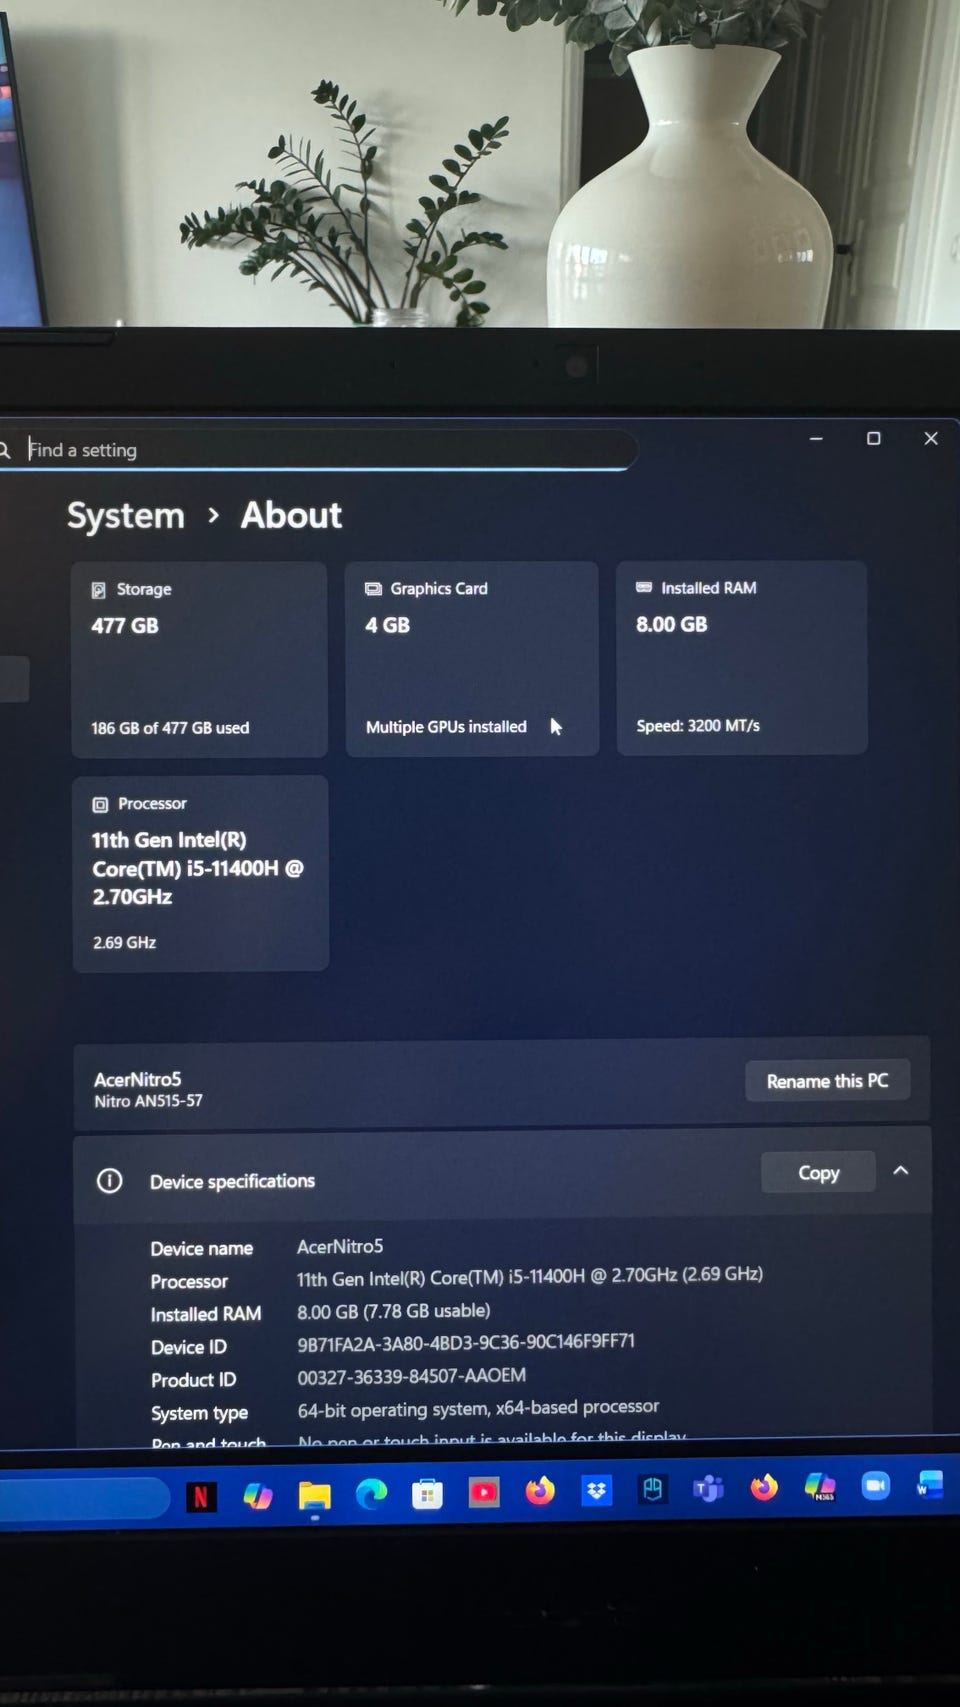The image size is (960, 1707).
Task: Open the Microsoft Store icon
Action: 427,1495
